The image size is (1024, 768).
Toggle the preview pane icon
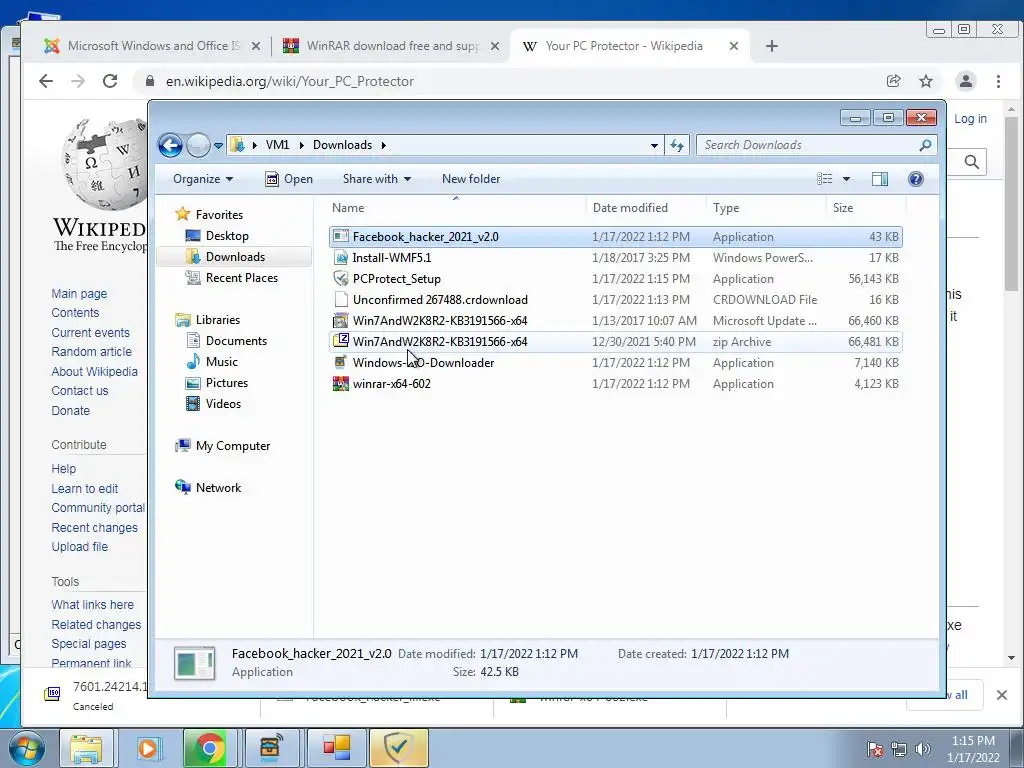pyautogui.click(x=880, y=179)
